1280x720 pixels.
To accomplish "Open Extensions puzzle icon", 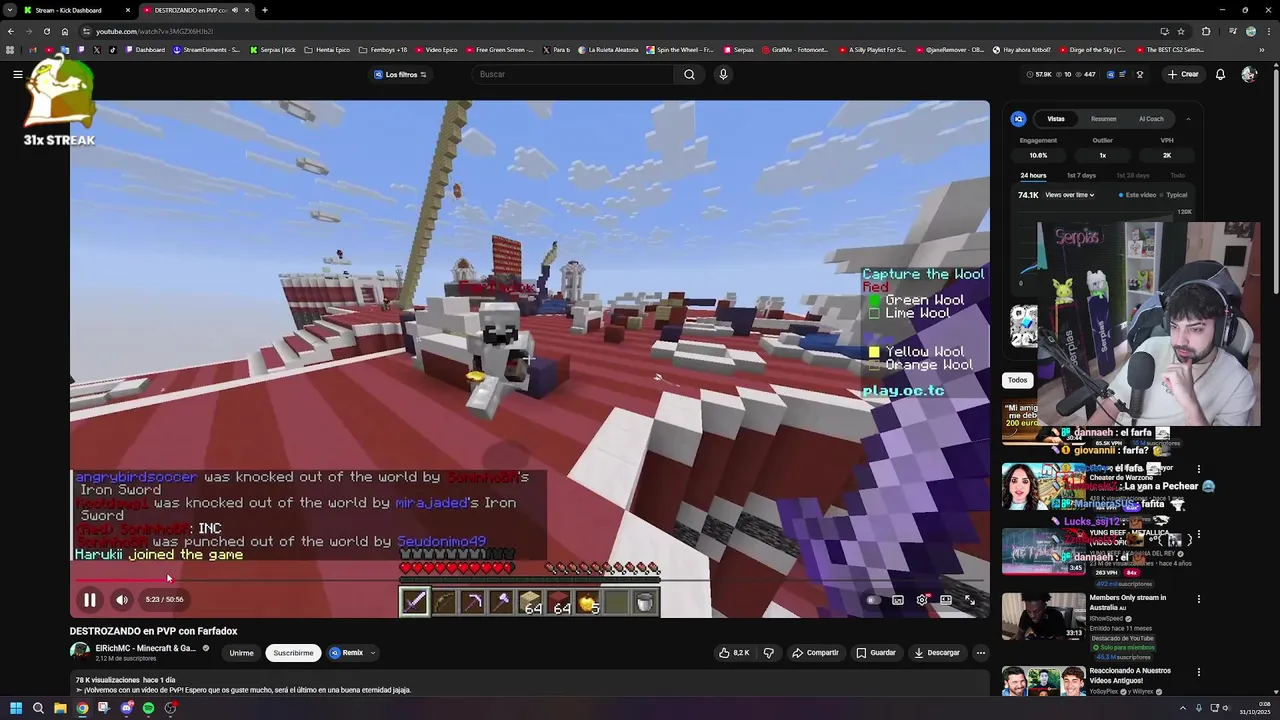I will tap(1206, 31).
